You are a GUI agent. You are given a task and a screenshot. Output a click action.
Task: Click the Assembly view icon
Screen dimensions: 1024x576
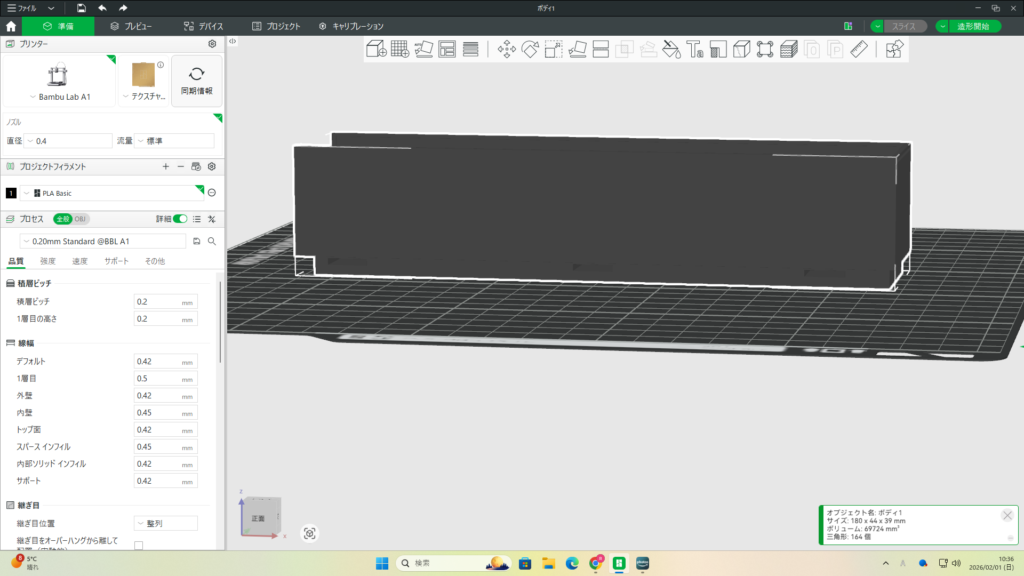point(895,49)
